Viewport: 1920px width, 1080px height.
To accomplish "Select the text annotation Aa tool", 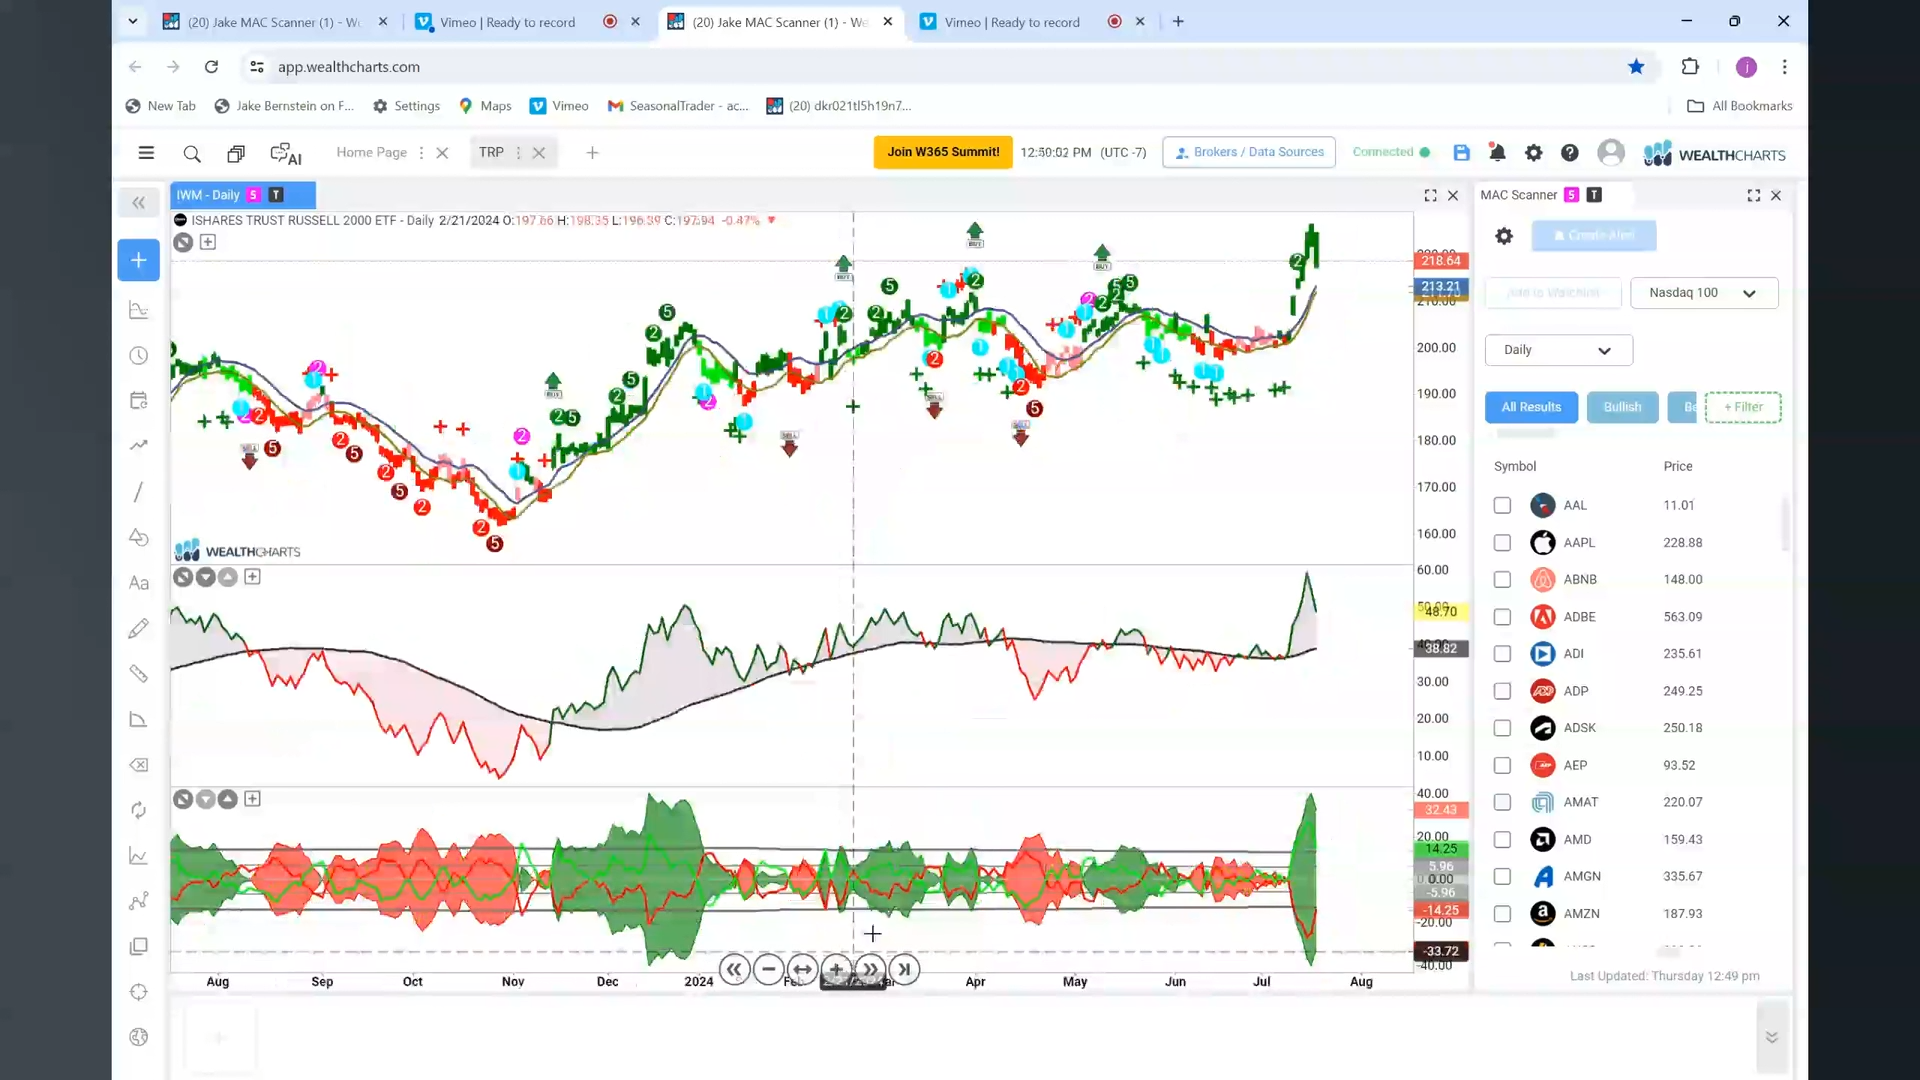I will 139,583.
